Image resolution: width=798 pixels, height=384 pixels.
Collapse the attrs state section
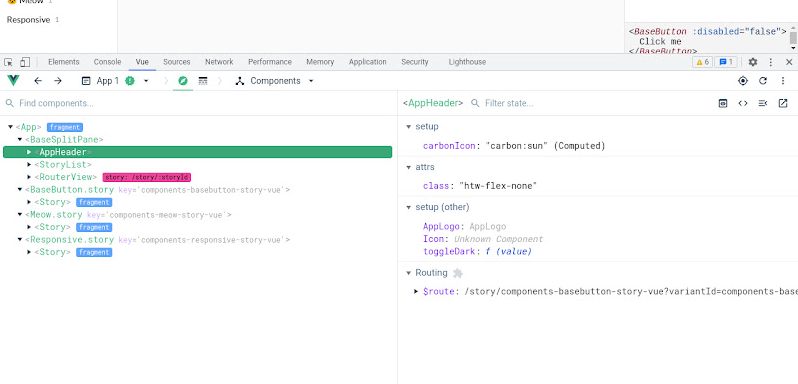point(408,167)
